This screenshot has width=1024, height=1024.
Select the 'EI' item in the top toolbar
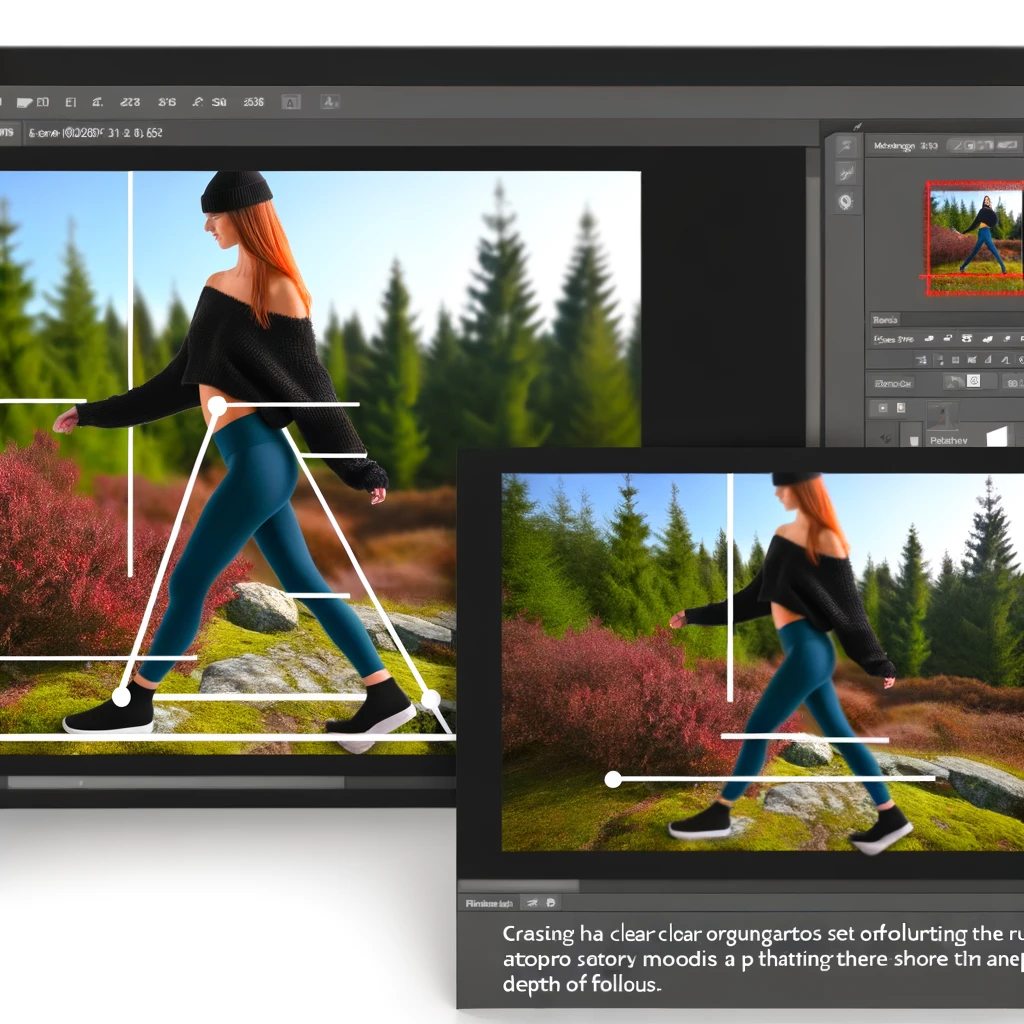71,102
